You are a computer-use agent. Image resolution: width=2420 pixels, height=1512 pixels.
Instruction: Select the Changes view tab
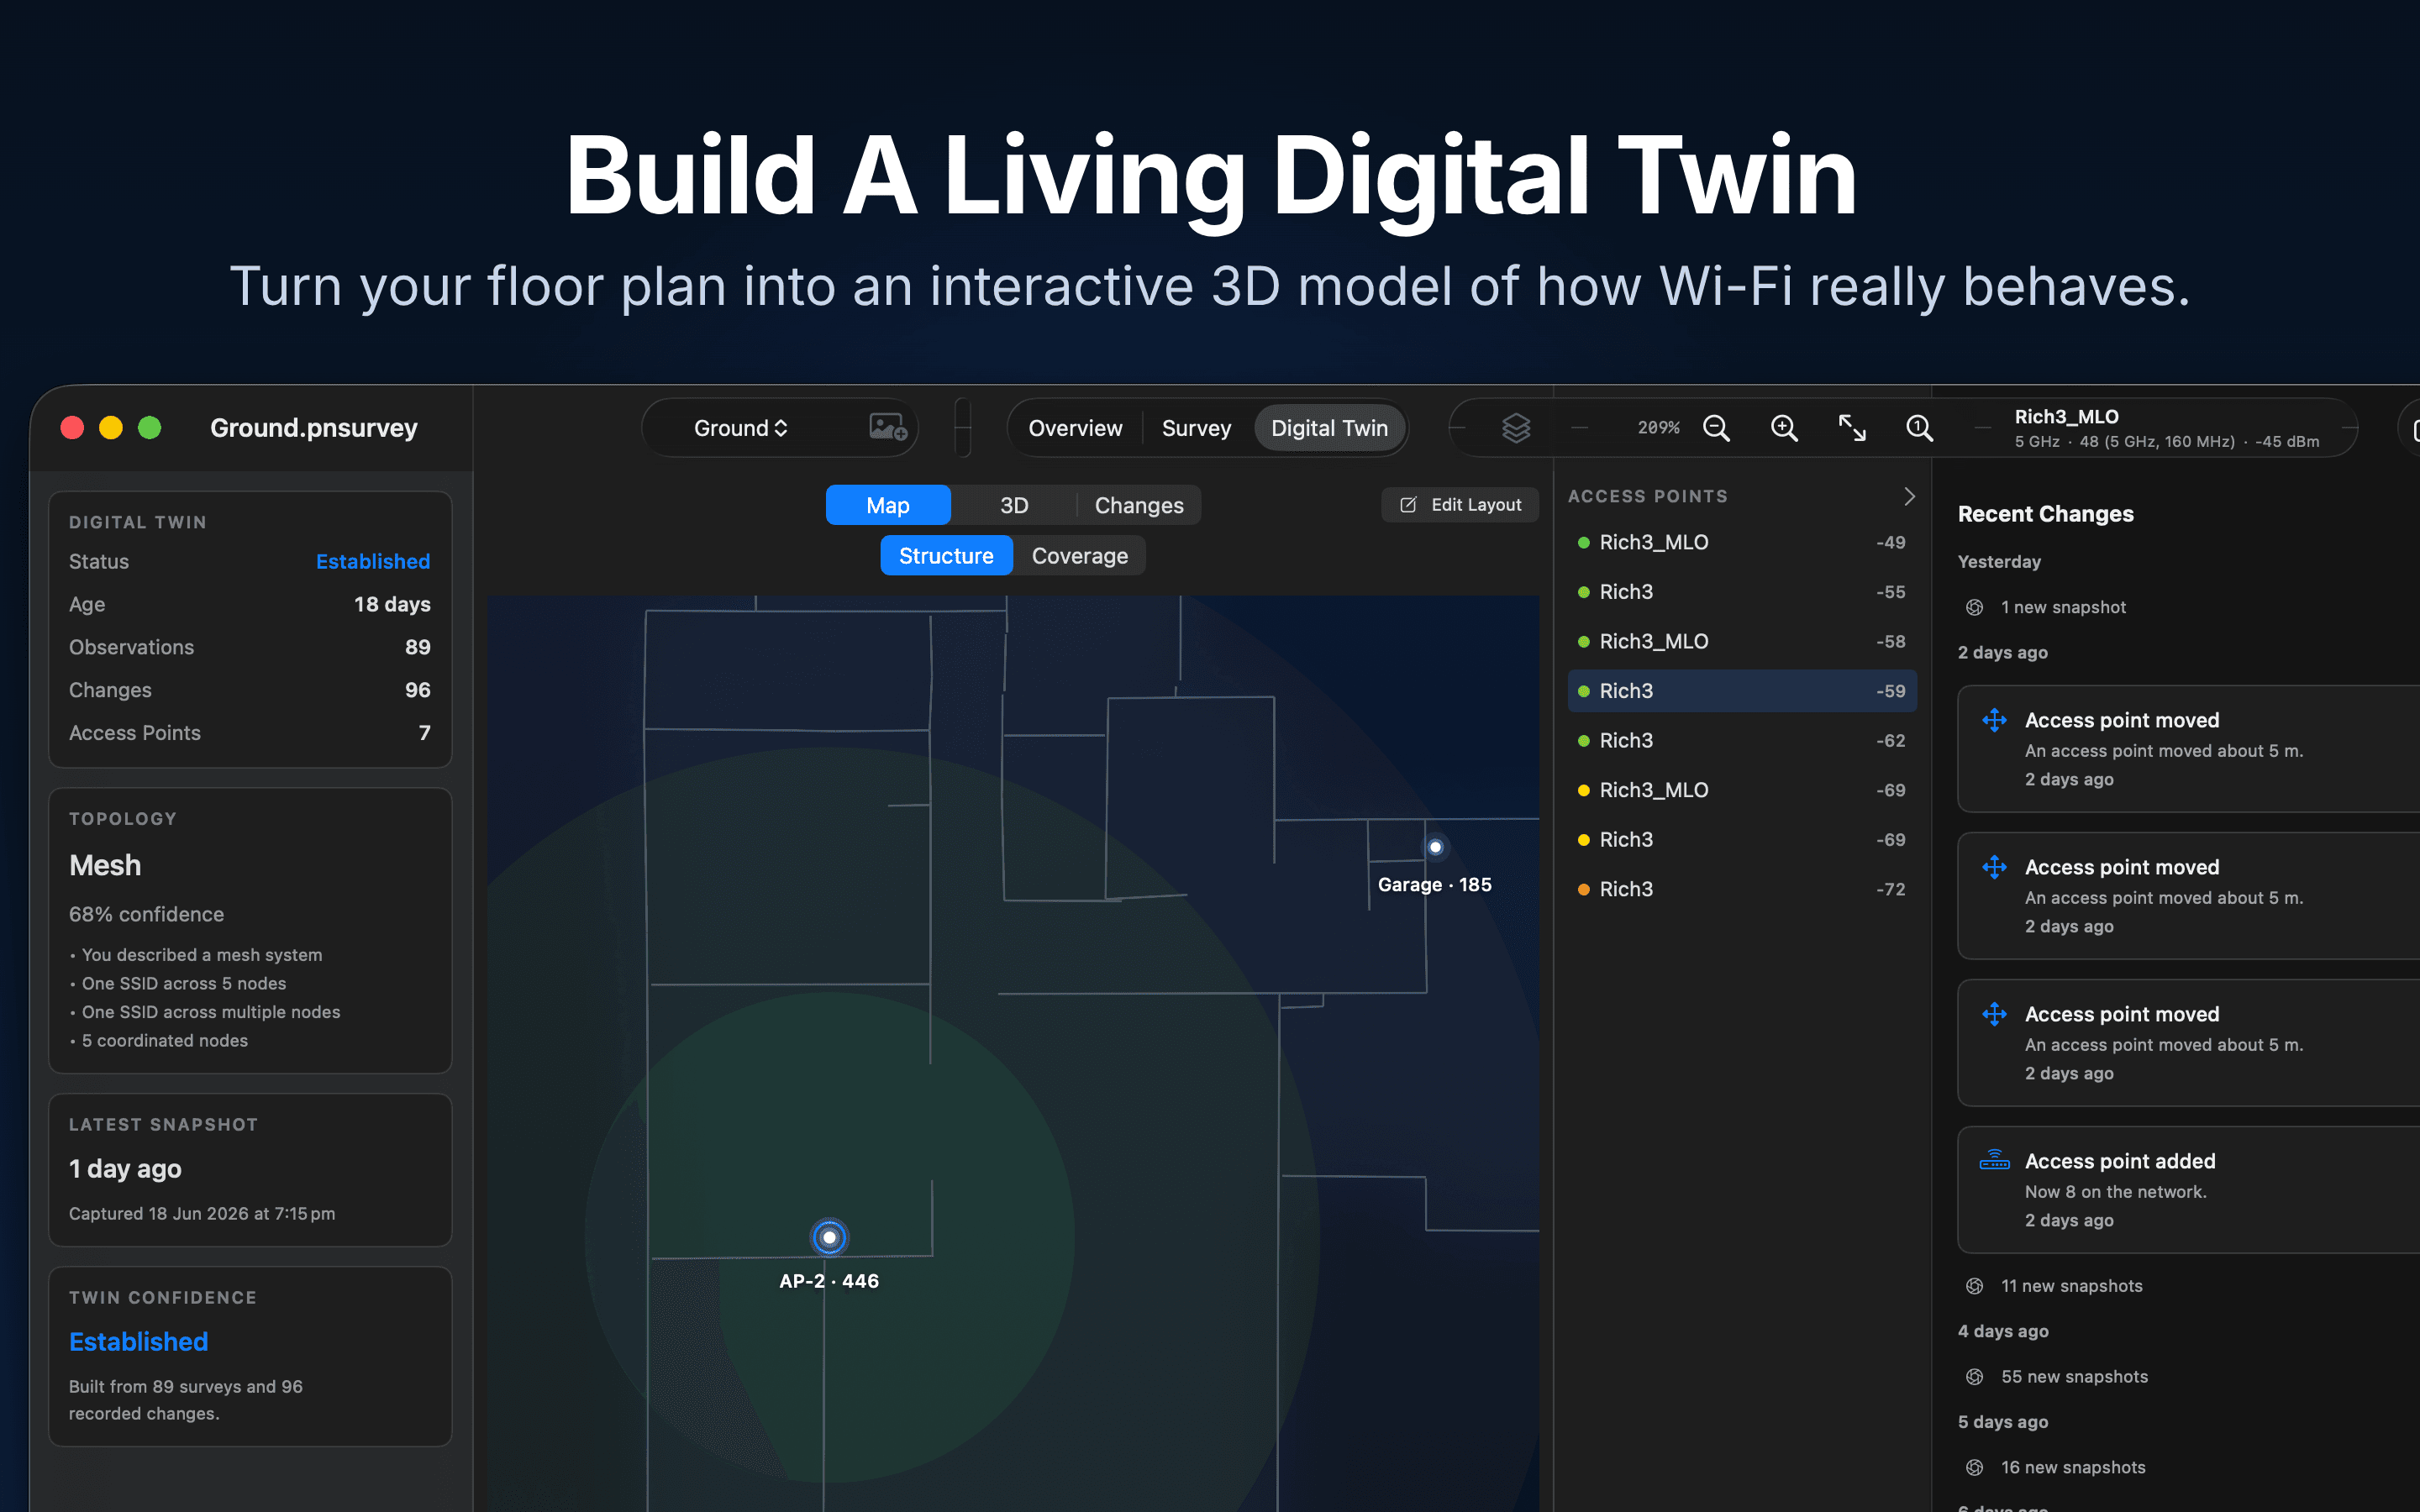point(1139,505)
